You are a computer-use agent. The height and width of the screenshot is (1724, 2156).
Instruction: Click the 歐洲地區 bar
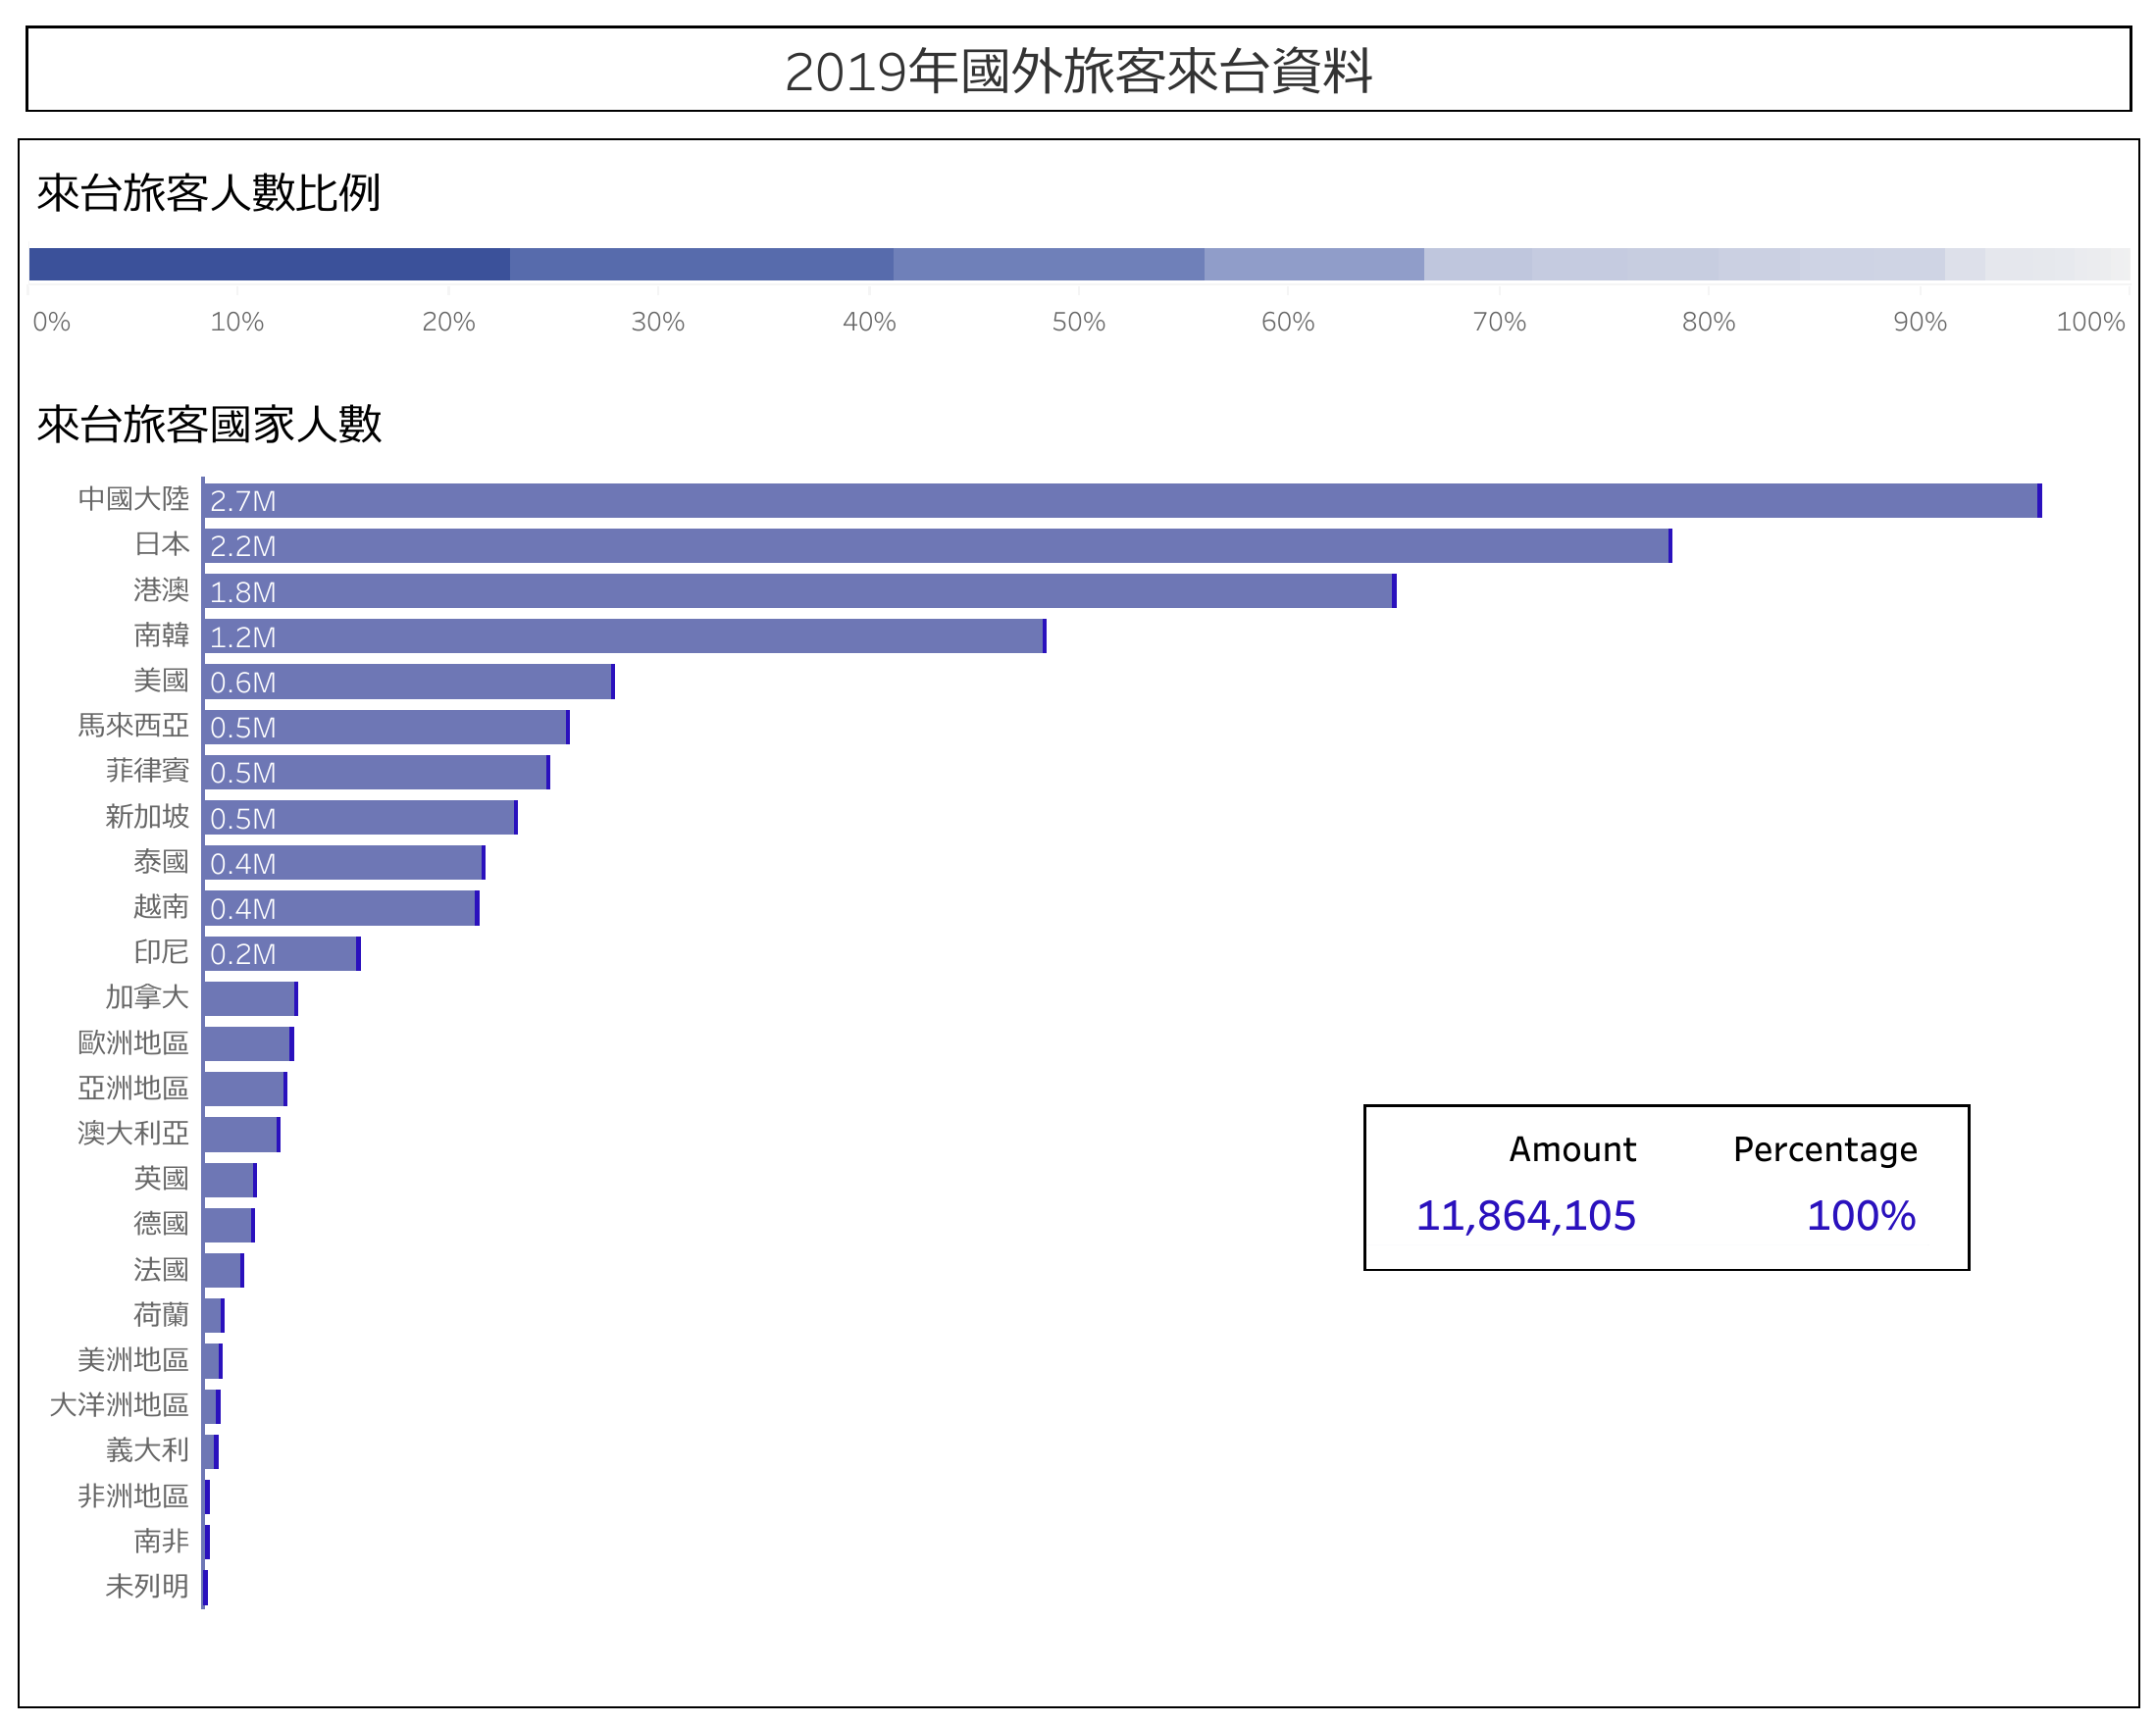[248, 1044]
